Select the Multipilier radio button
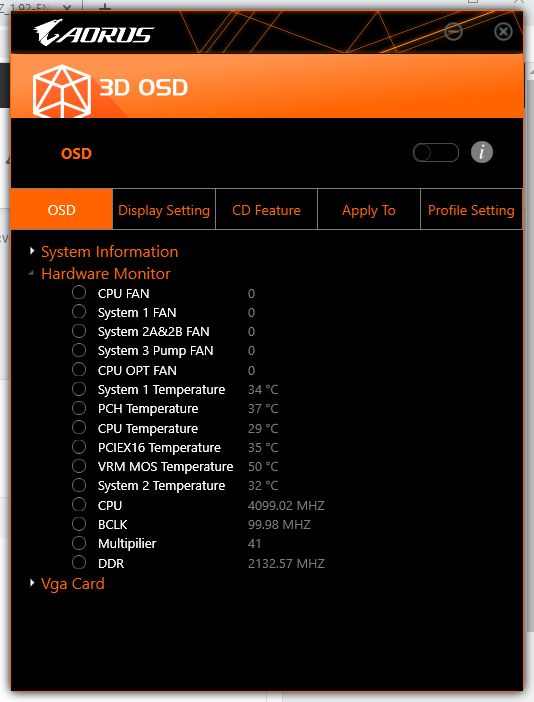Viewport: 534px width, 702px height. (79, 543)
